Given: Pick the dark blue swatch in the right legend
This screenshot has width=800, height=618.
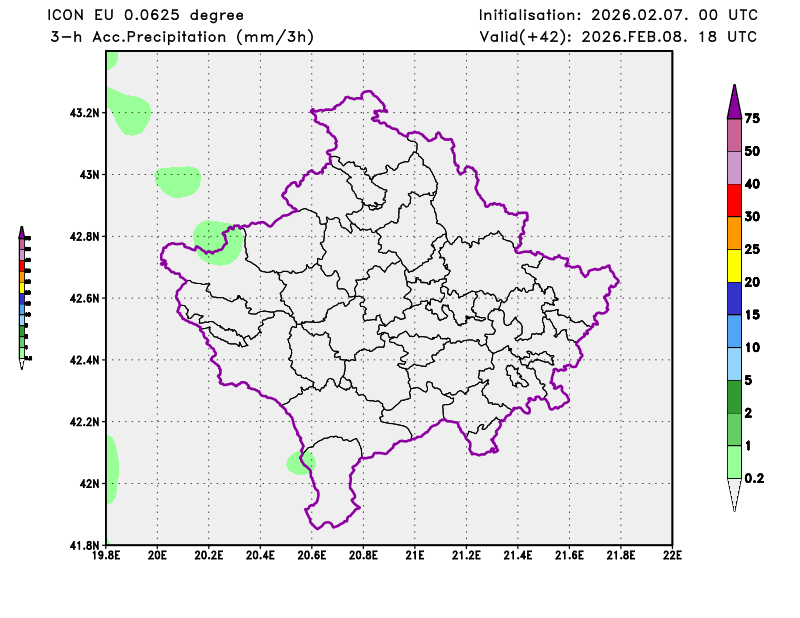Looking at the screenshot, I should click(734, 298).
